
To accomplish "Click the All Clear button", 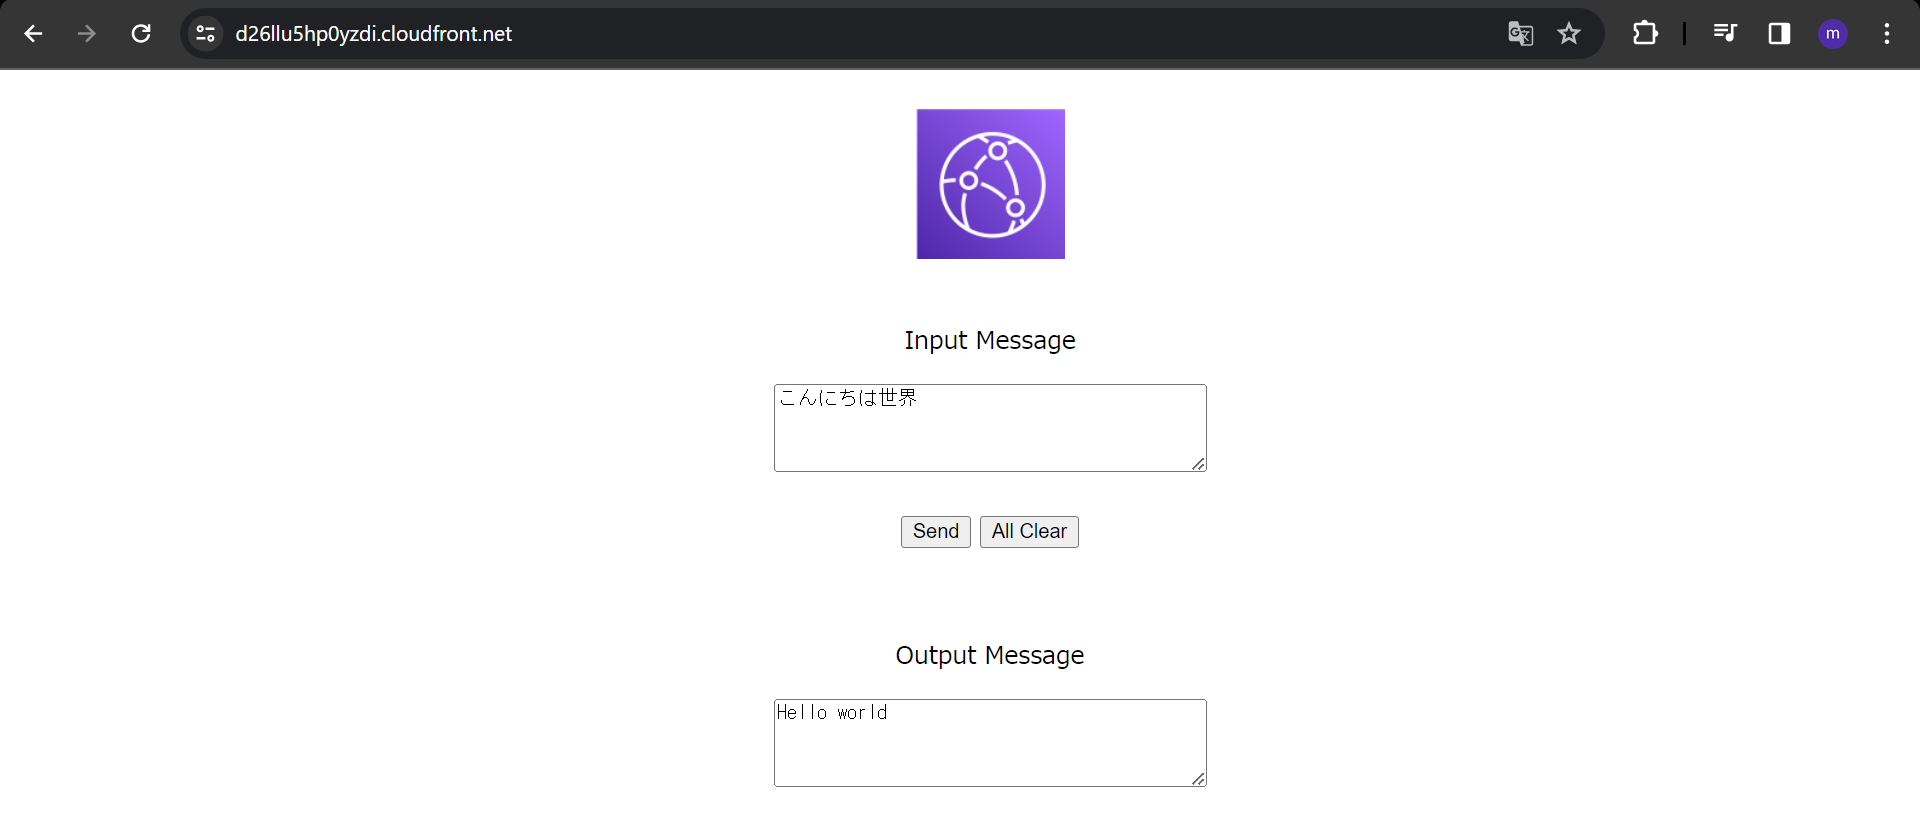I will coord(1029,532).
